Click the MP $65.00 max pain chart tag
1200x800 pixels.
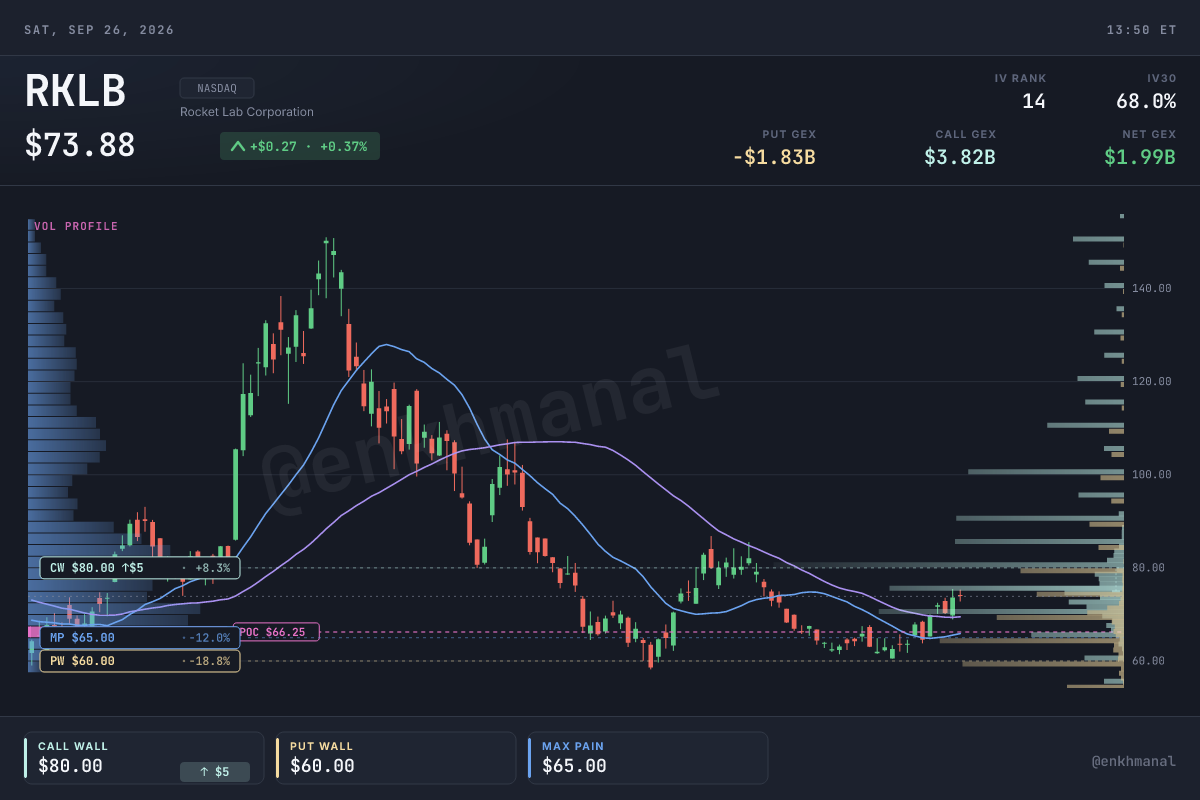(x=140, y=638)
